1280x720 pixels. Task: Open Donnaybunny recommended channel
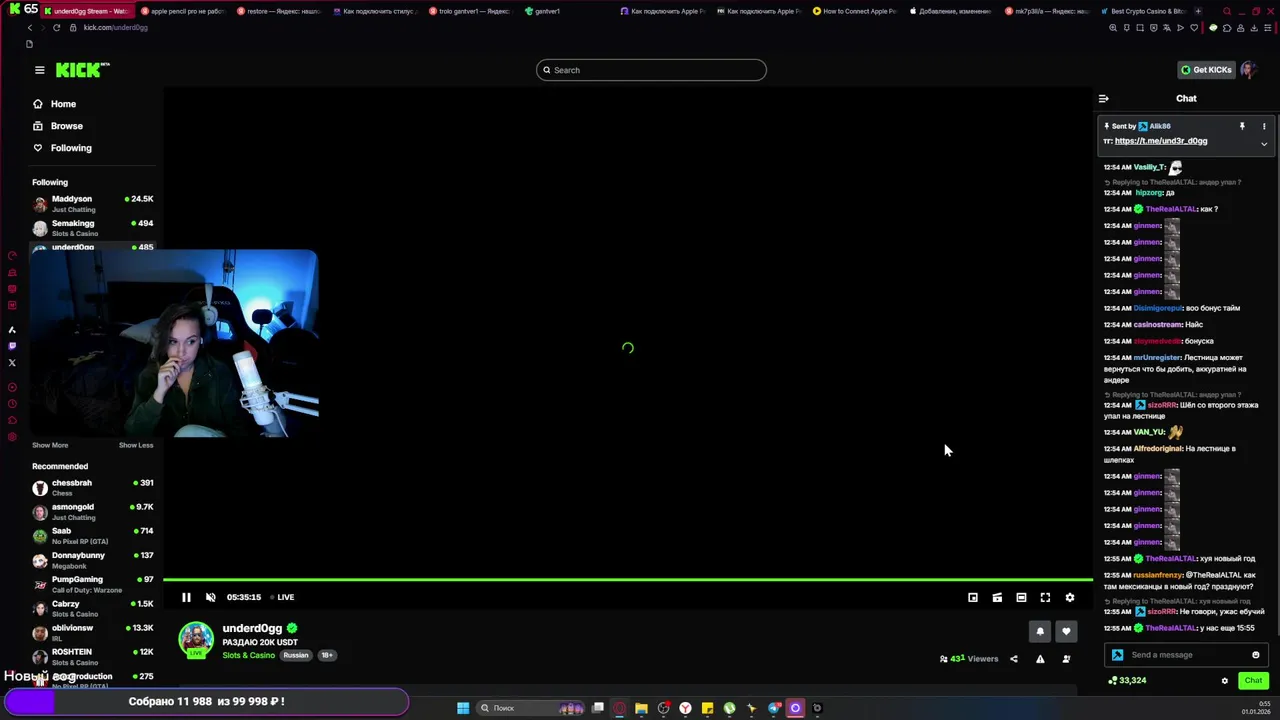point(92,560)
